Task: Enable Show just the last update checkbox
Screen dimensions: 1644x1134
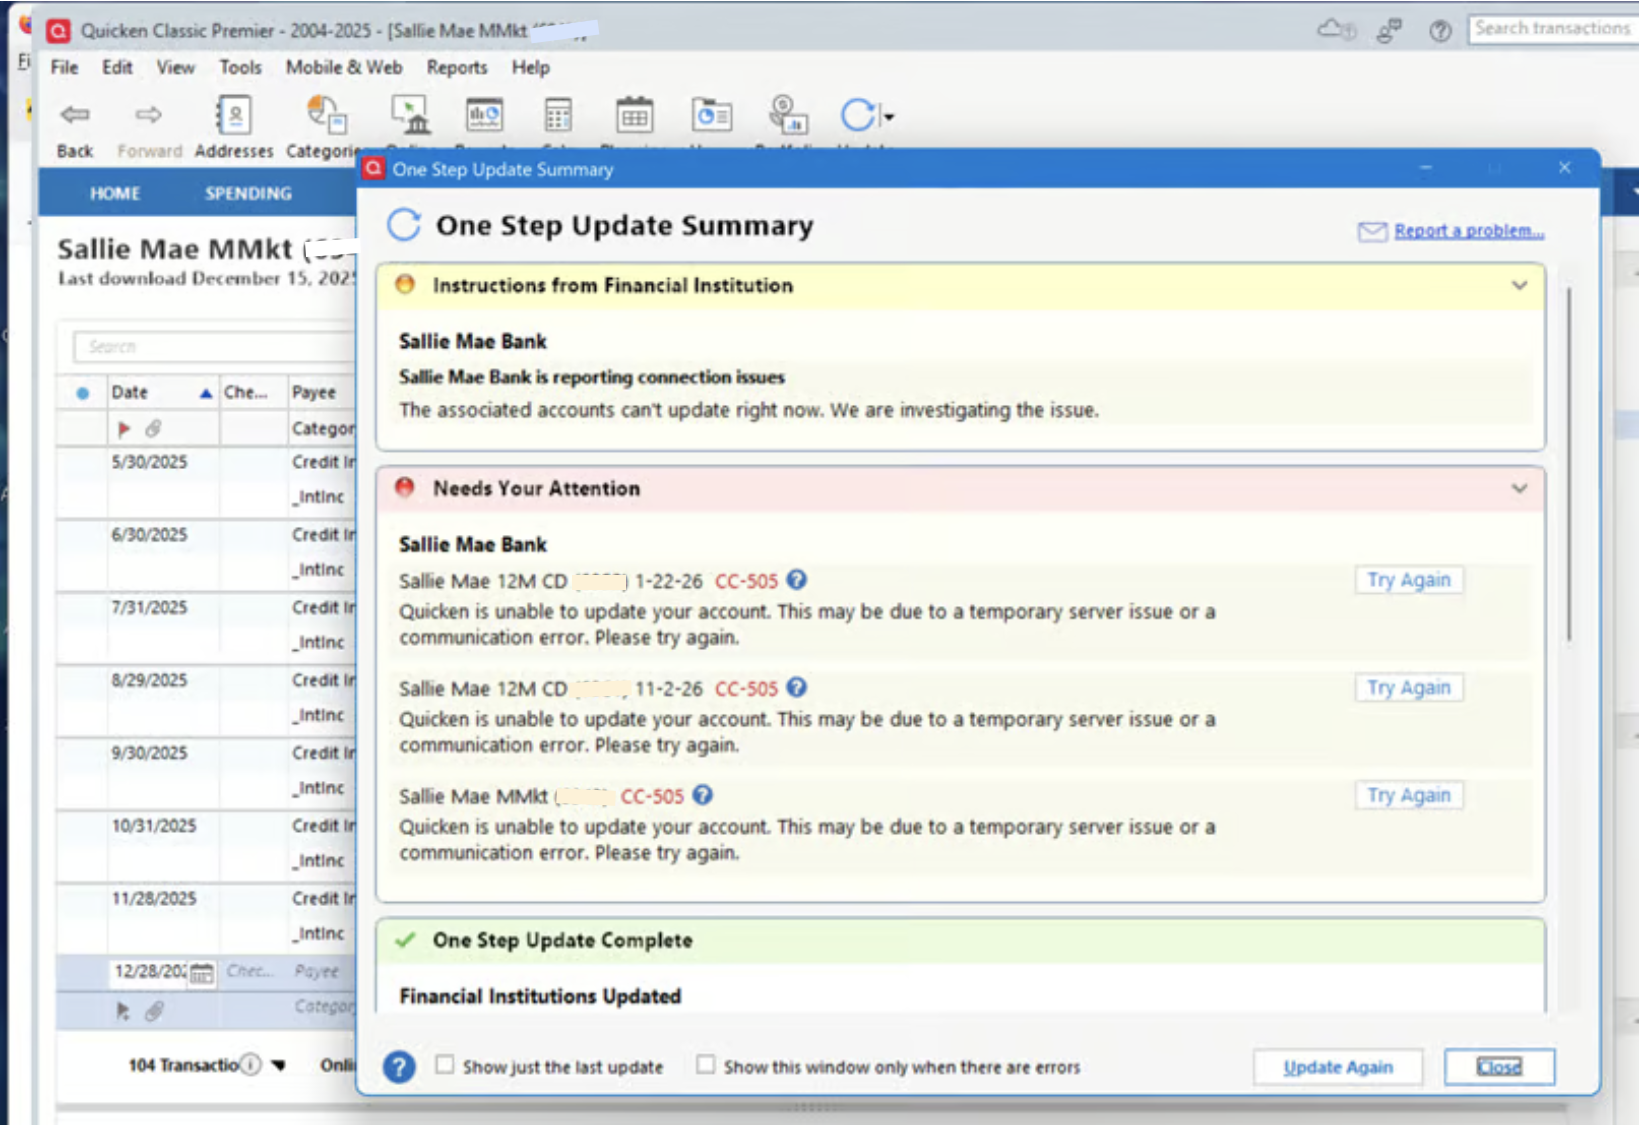Action: tap(445, 1065)
